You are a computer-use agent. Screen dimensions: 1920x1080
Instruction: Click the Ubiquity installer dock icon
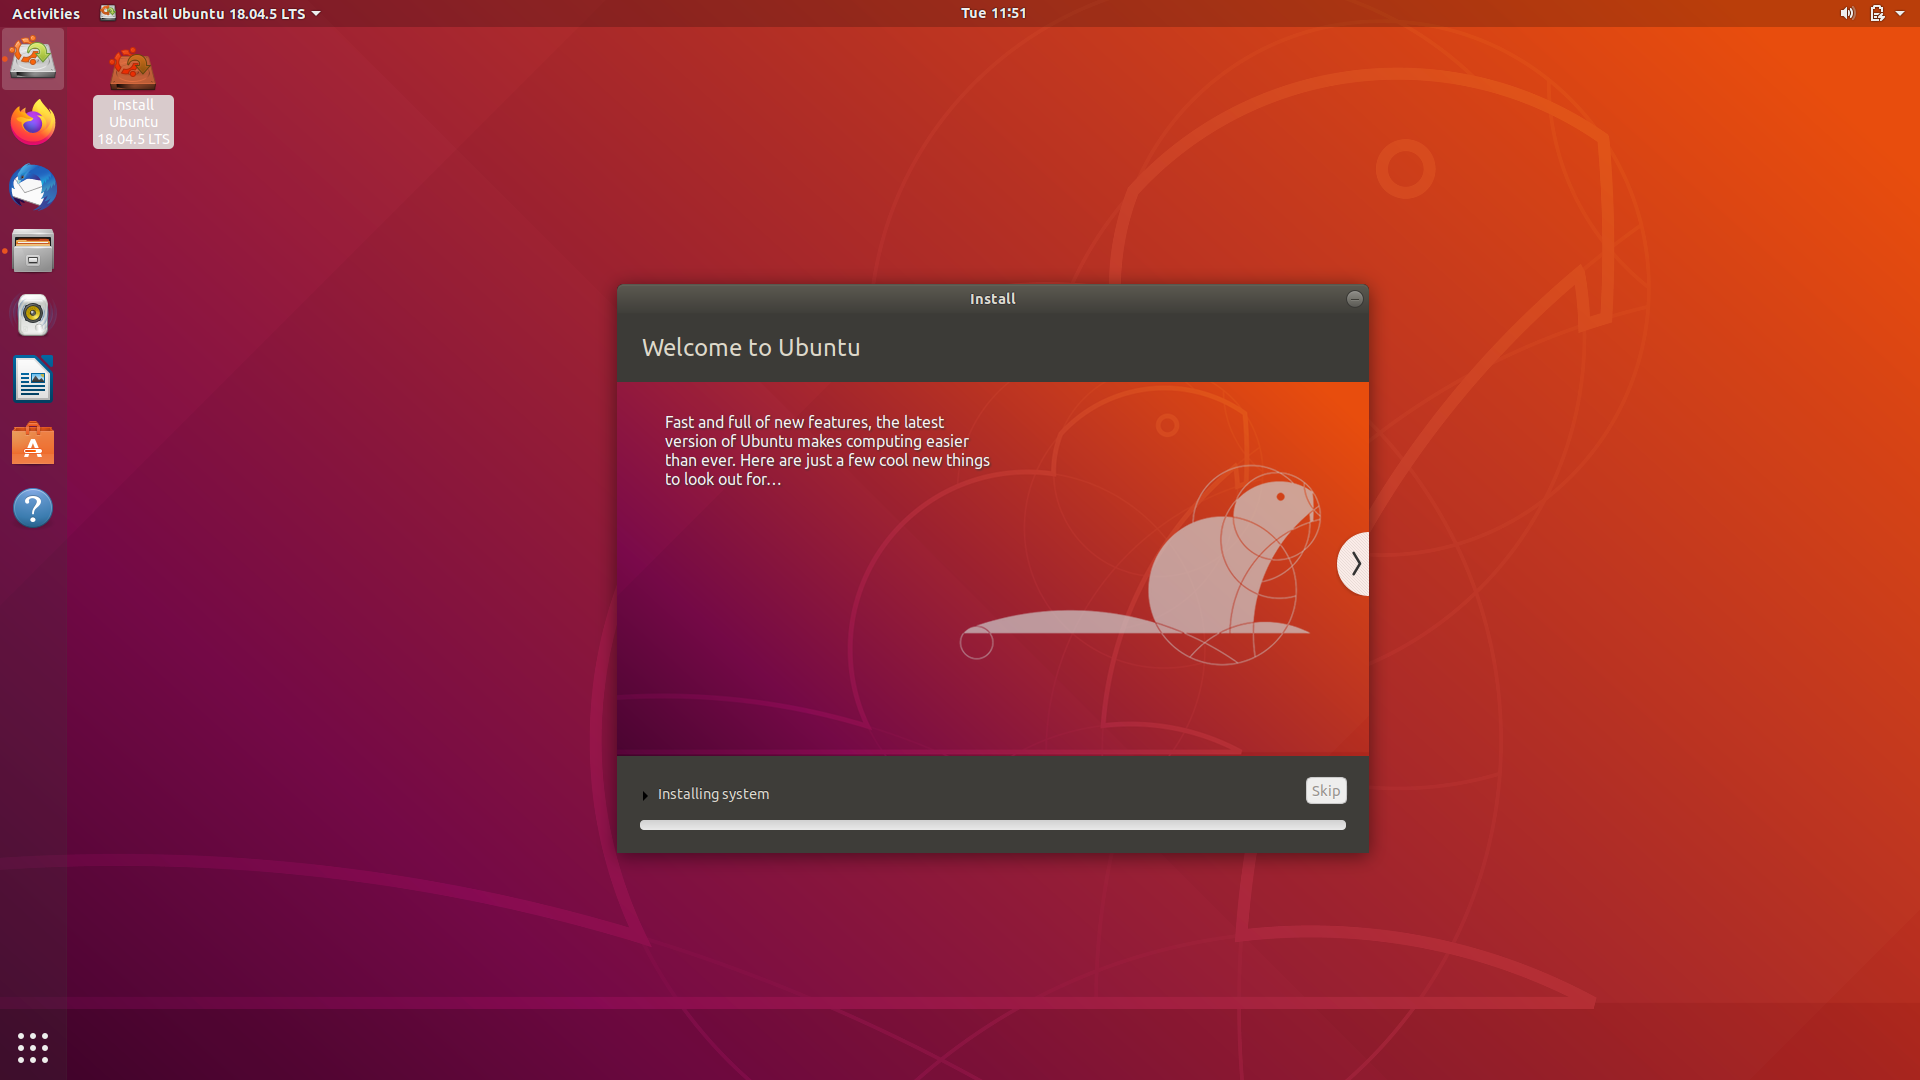tap(33, 59)
